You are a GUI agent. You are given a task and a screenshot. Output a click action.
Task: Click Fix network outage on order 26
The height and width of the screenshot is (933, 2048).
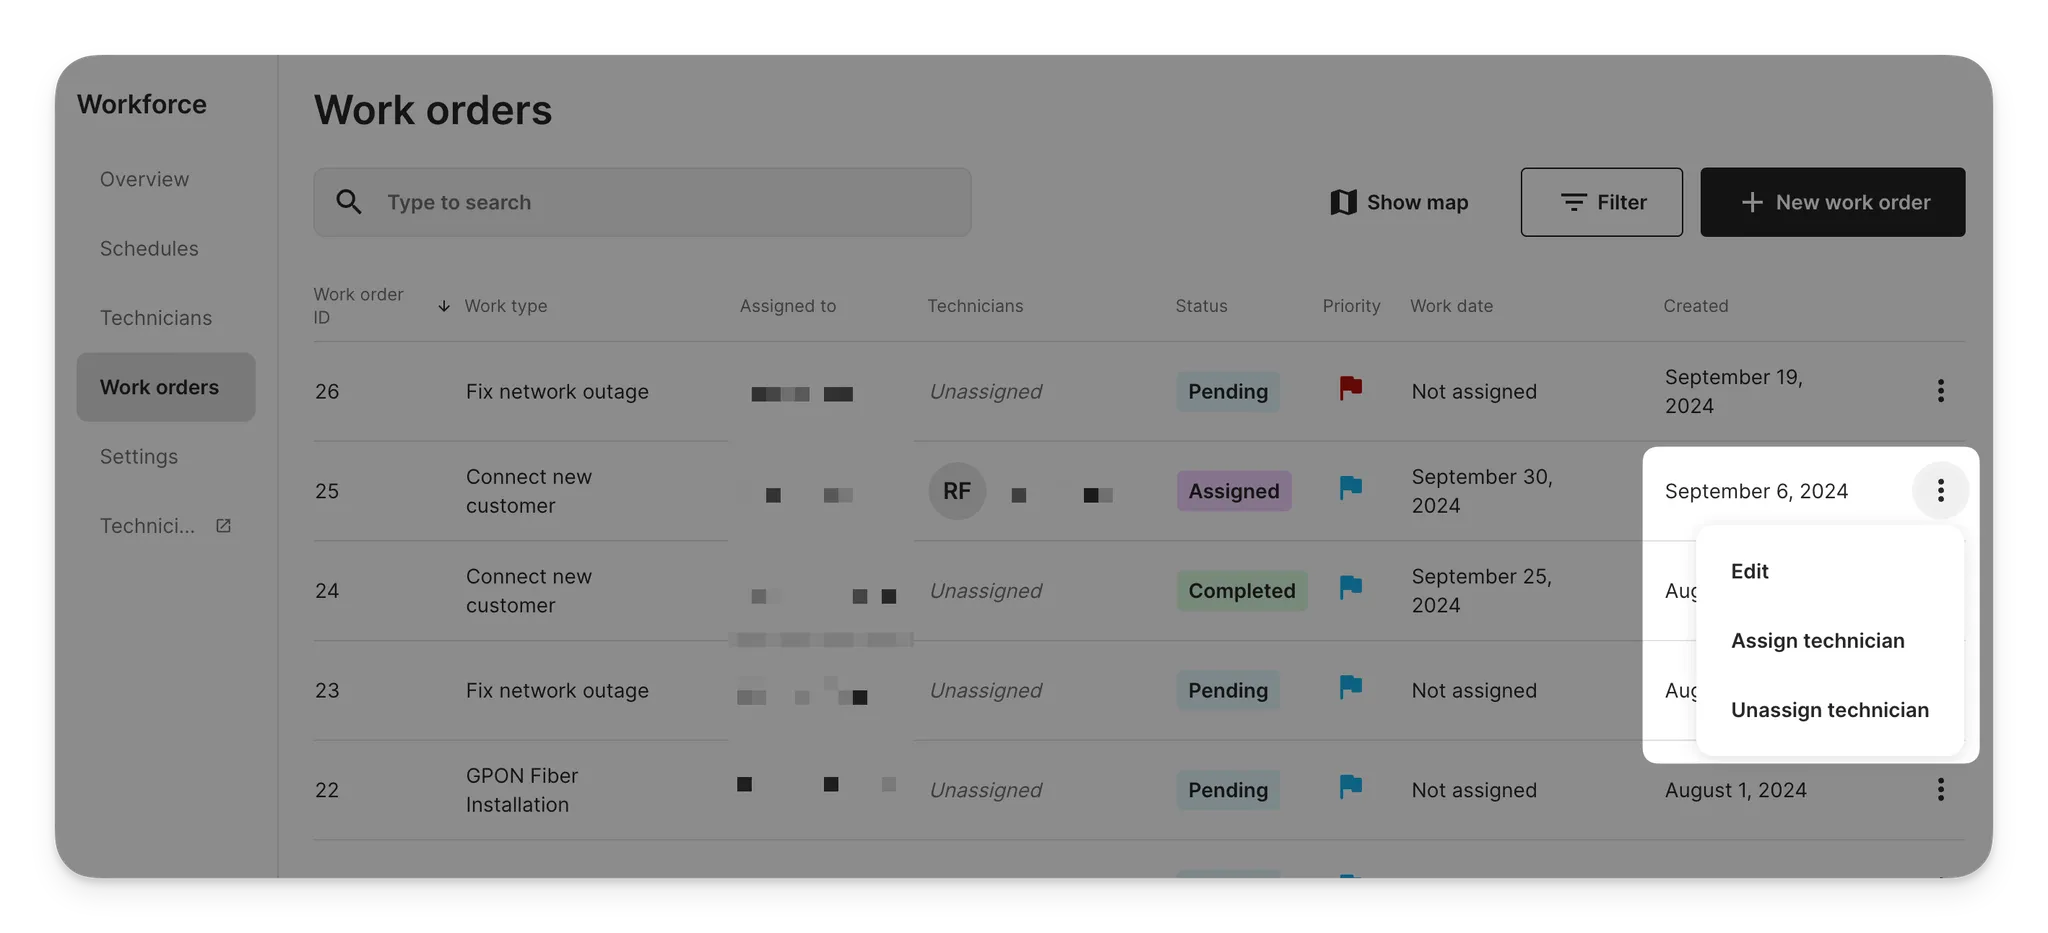coord(557,391)
